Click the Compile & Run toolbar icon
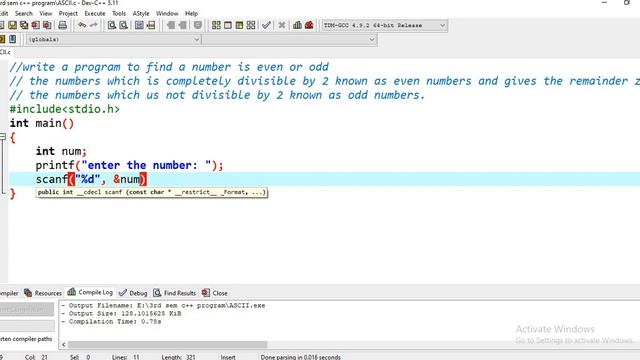 [x=239, y=25]
